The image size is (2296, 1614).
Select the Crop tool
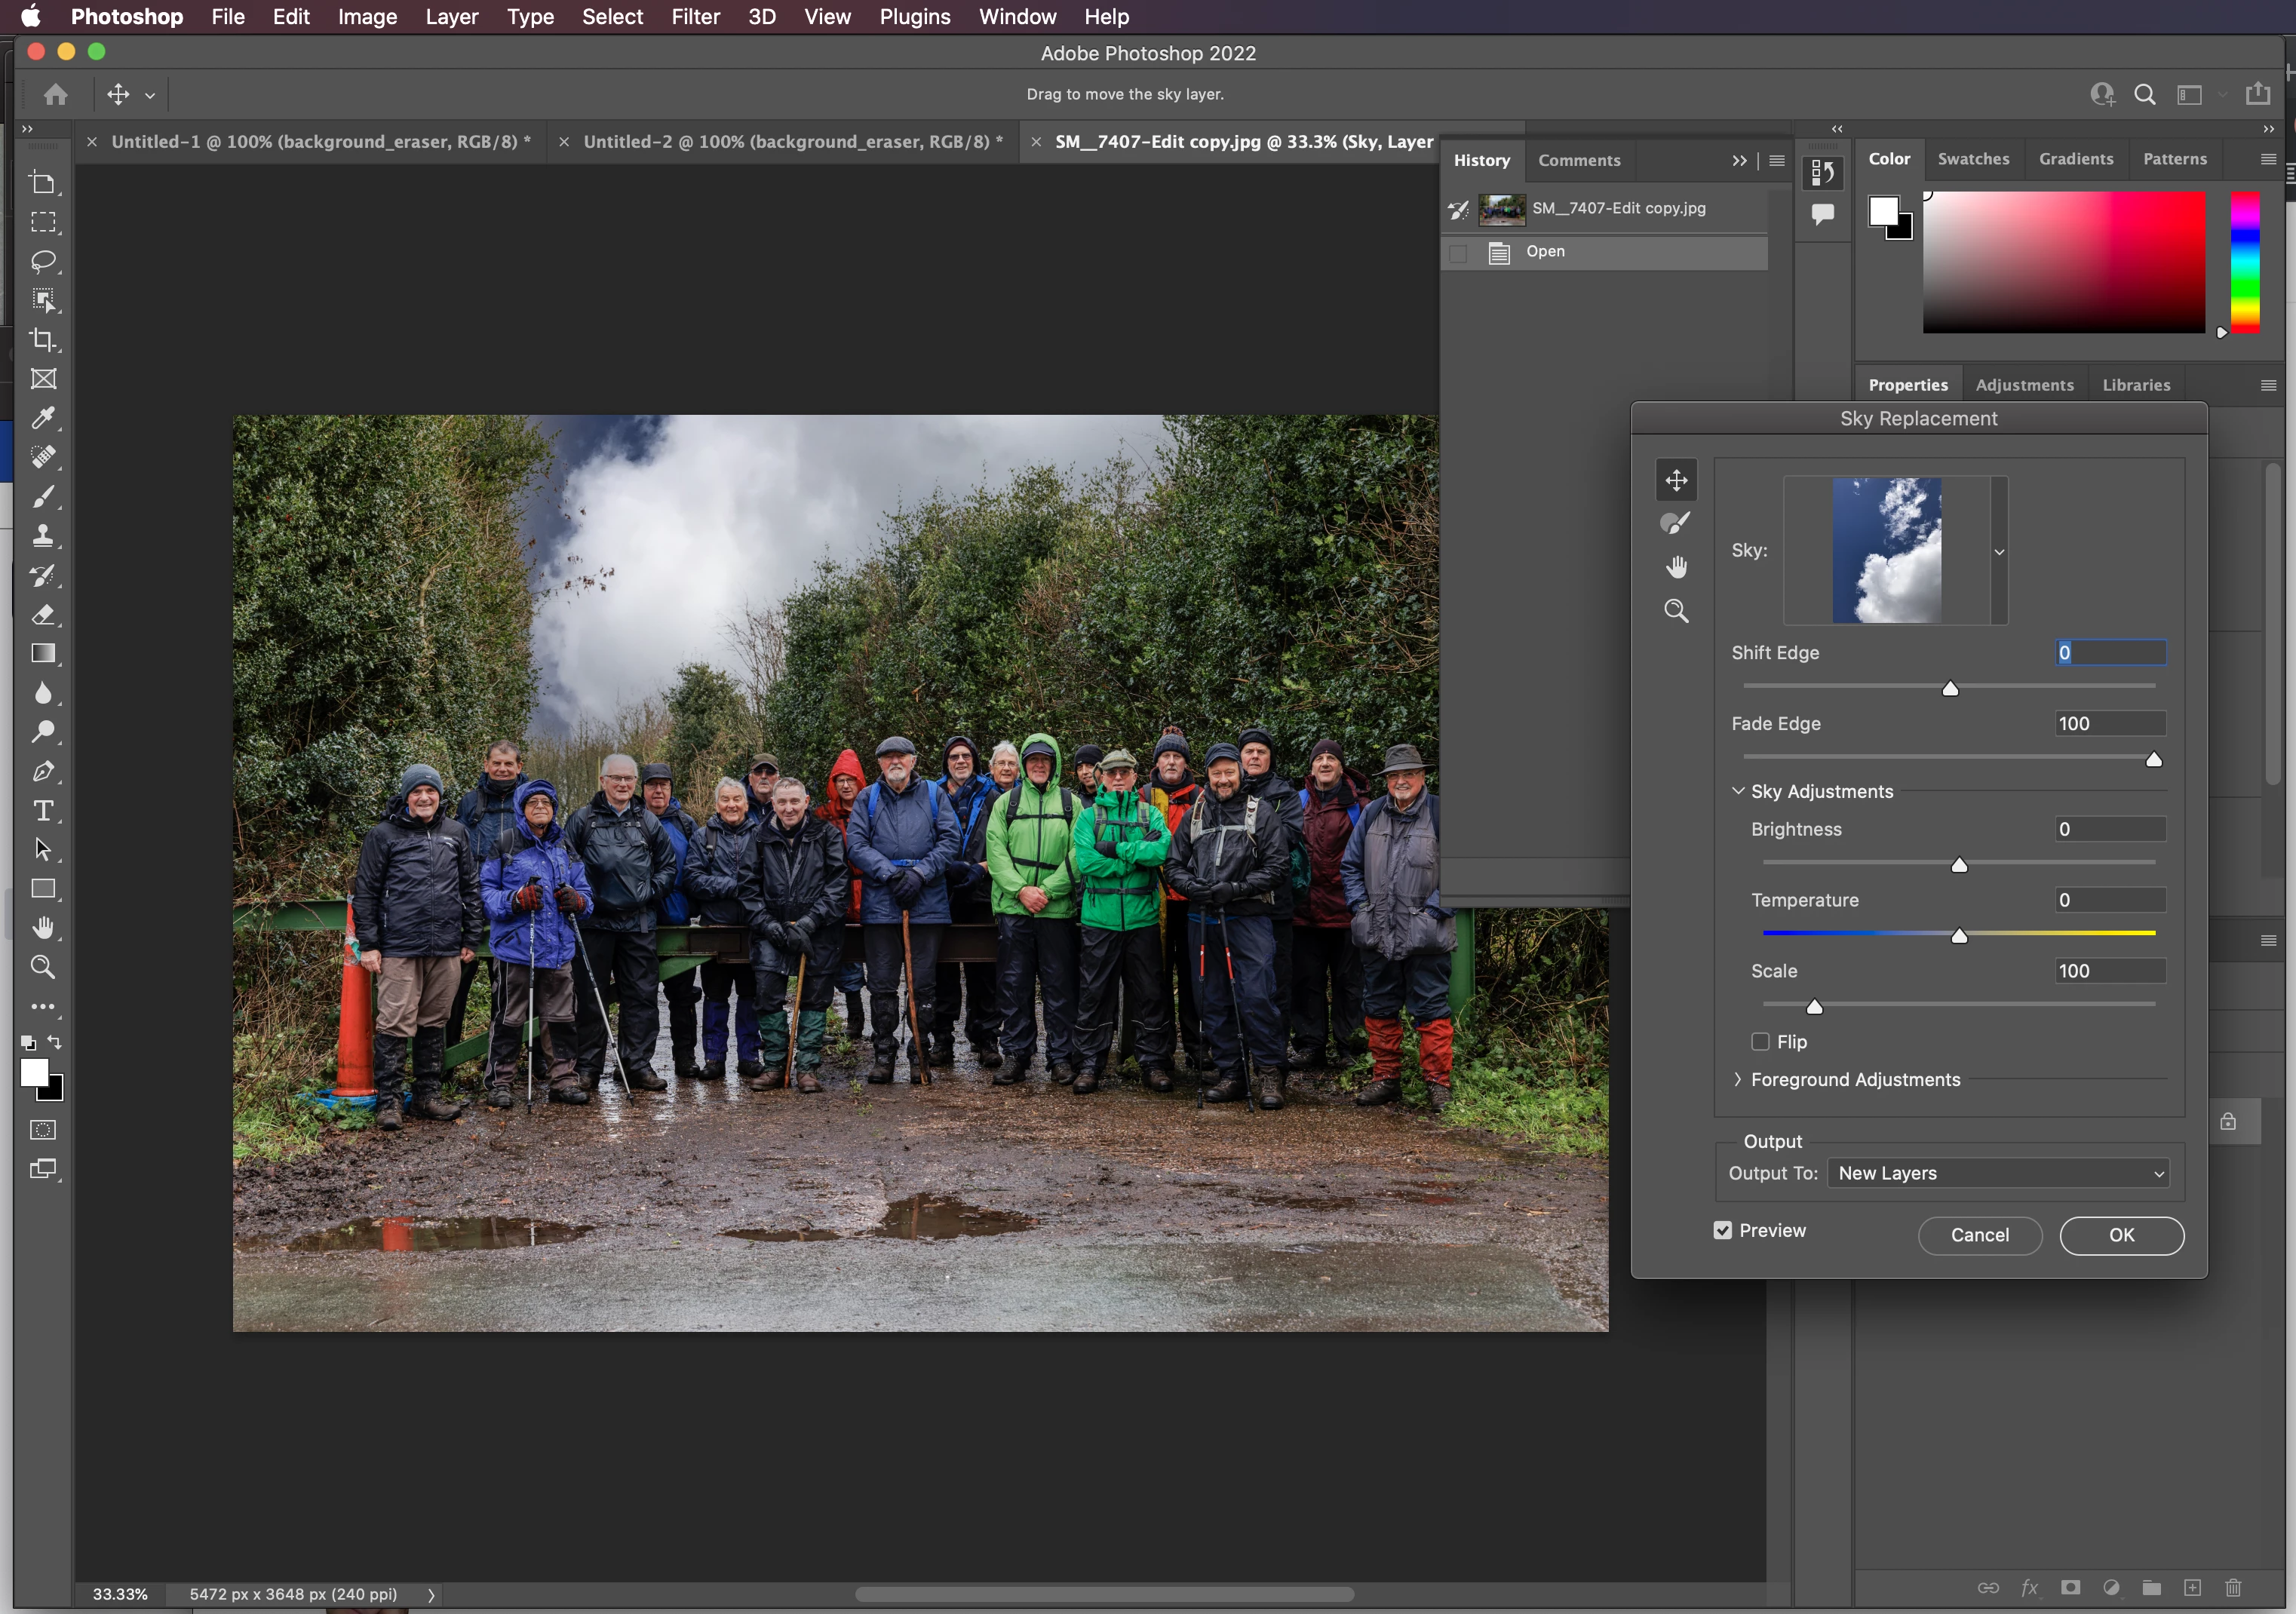(43, 340)
